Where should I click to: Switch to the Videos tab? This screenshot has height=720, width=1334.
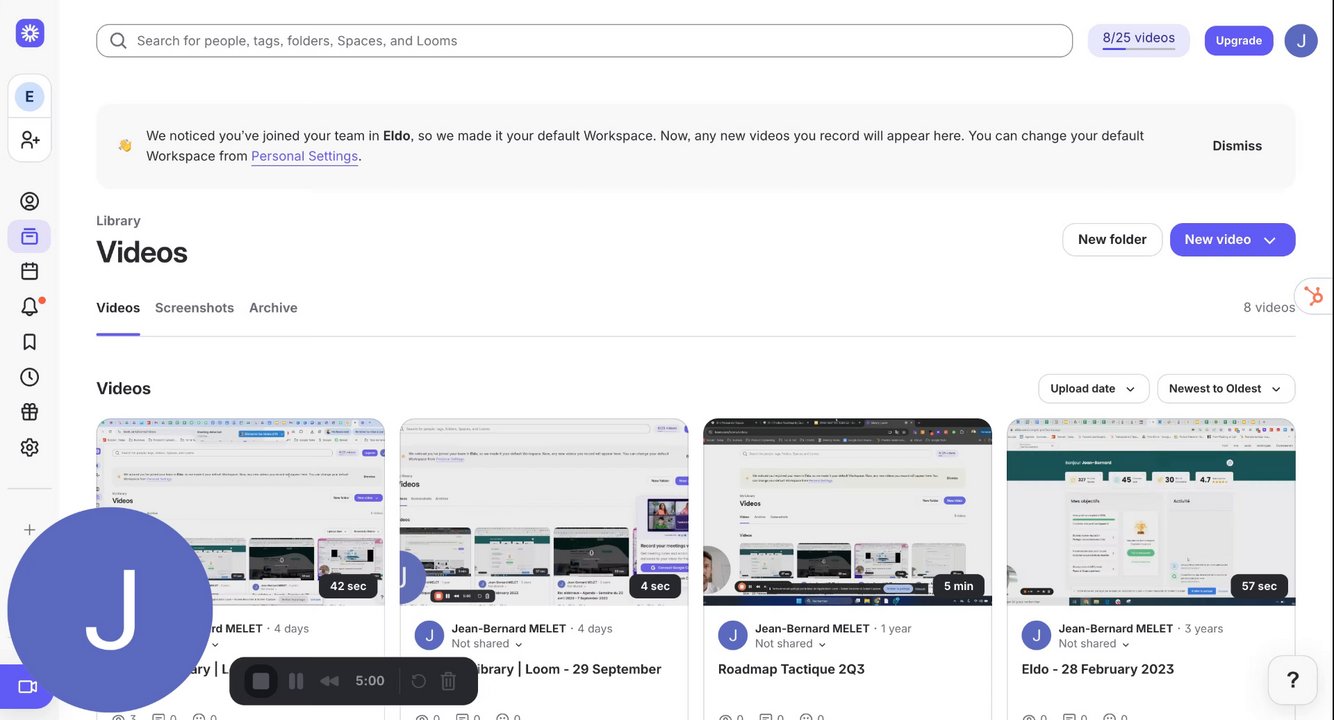tap(118, 308)
